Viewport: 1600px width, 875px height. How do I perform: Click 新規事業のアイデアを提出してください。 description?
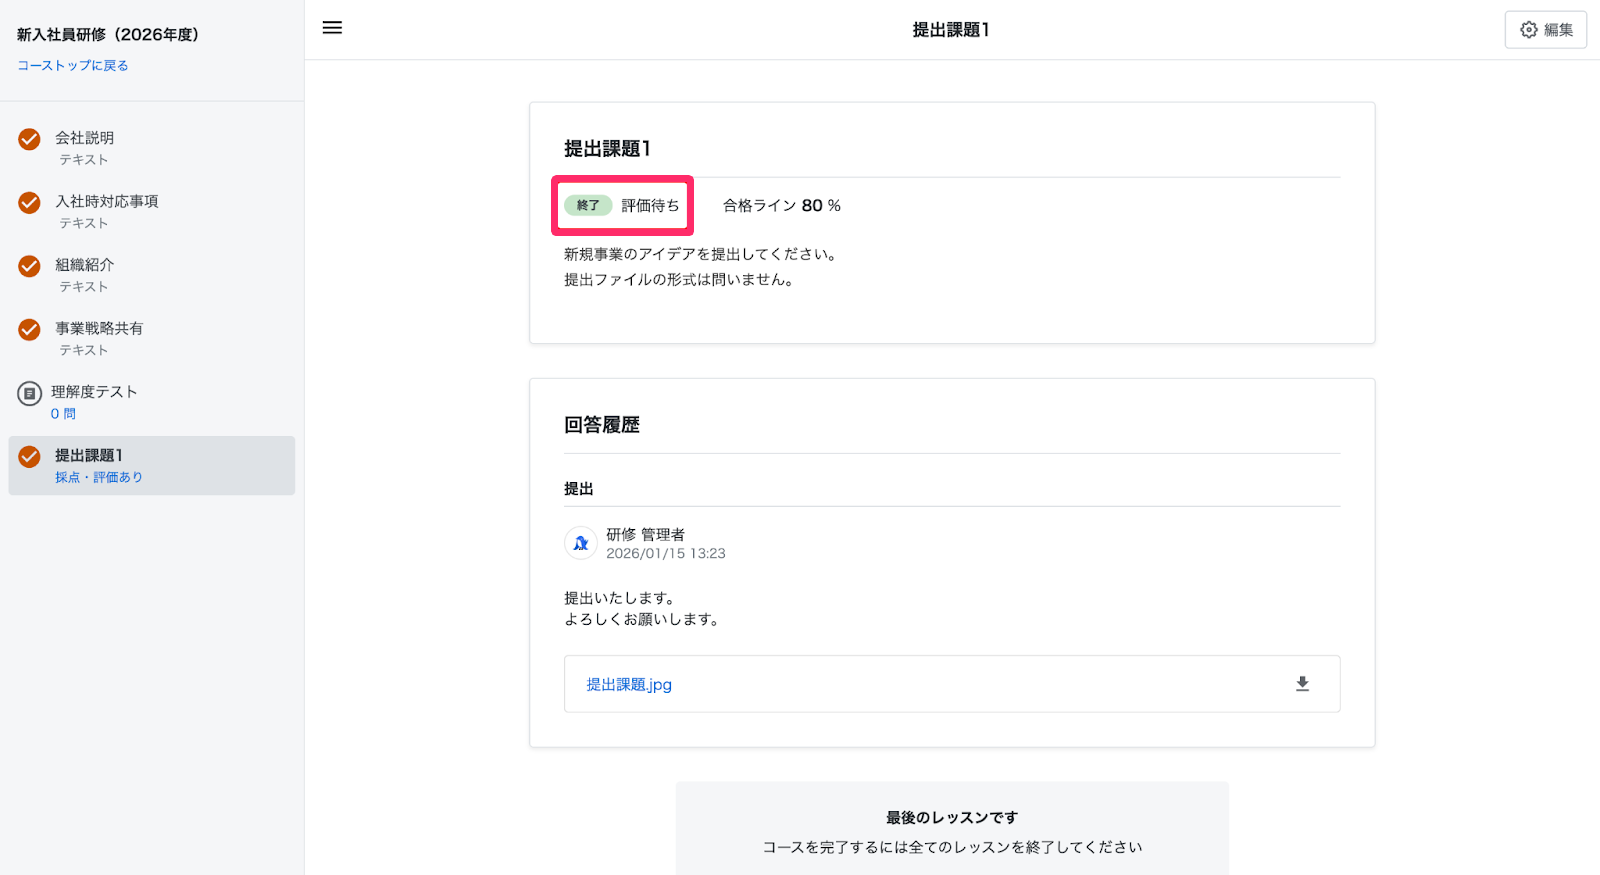(701, 254)
